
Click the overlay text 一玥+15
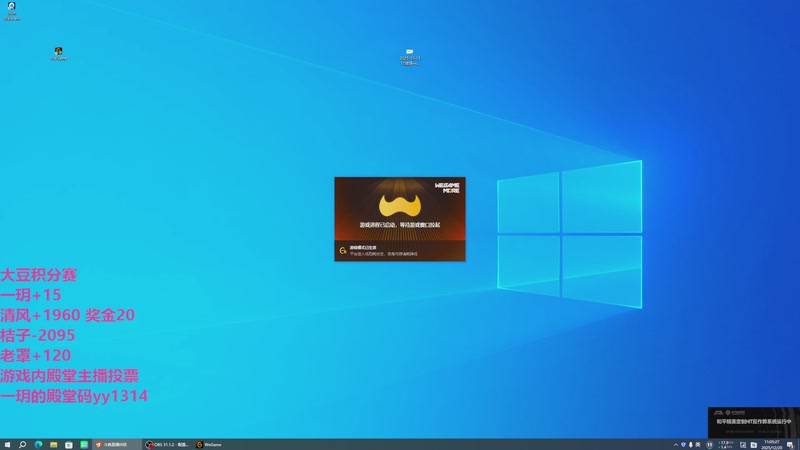[31, 295]
